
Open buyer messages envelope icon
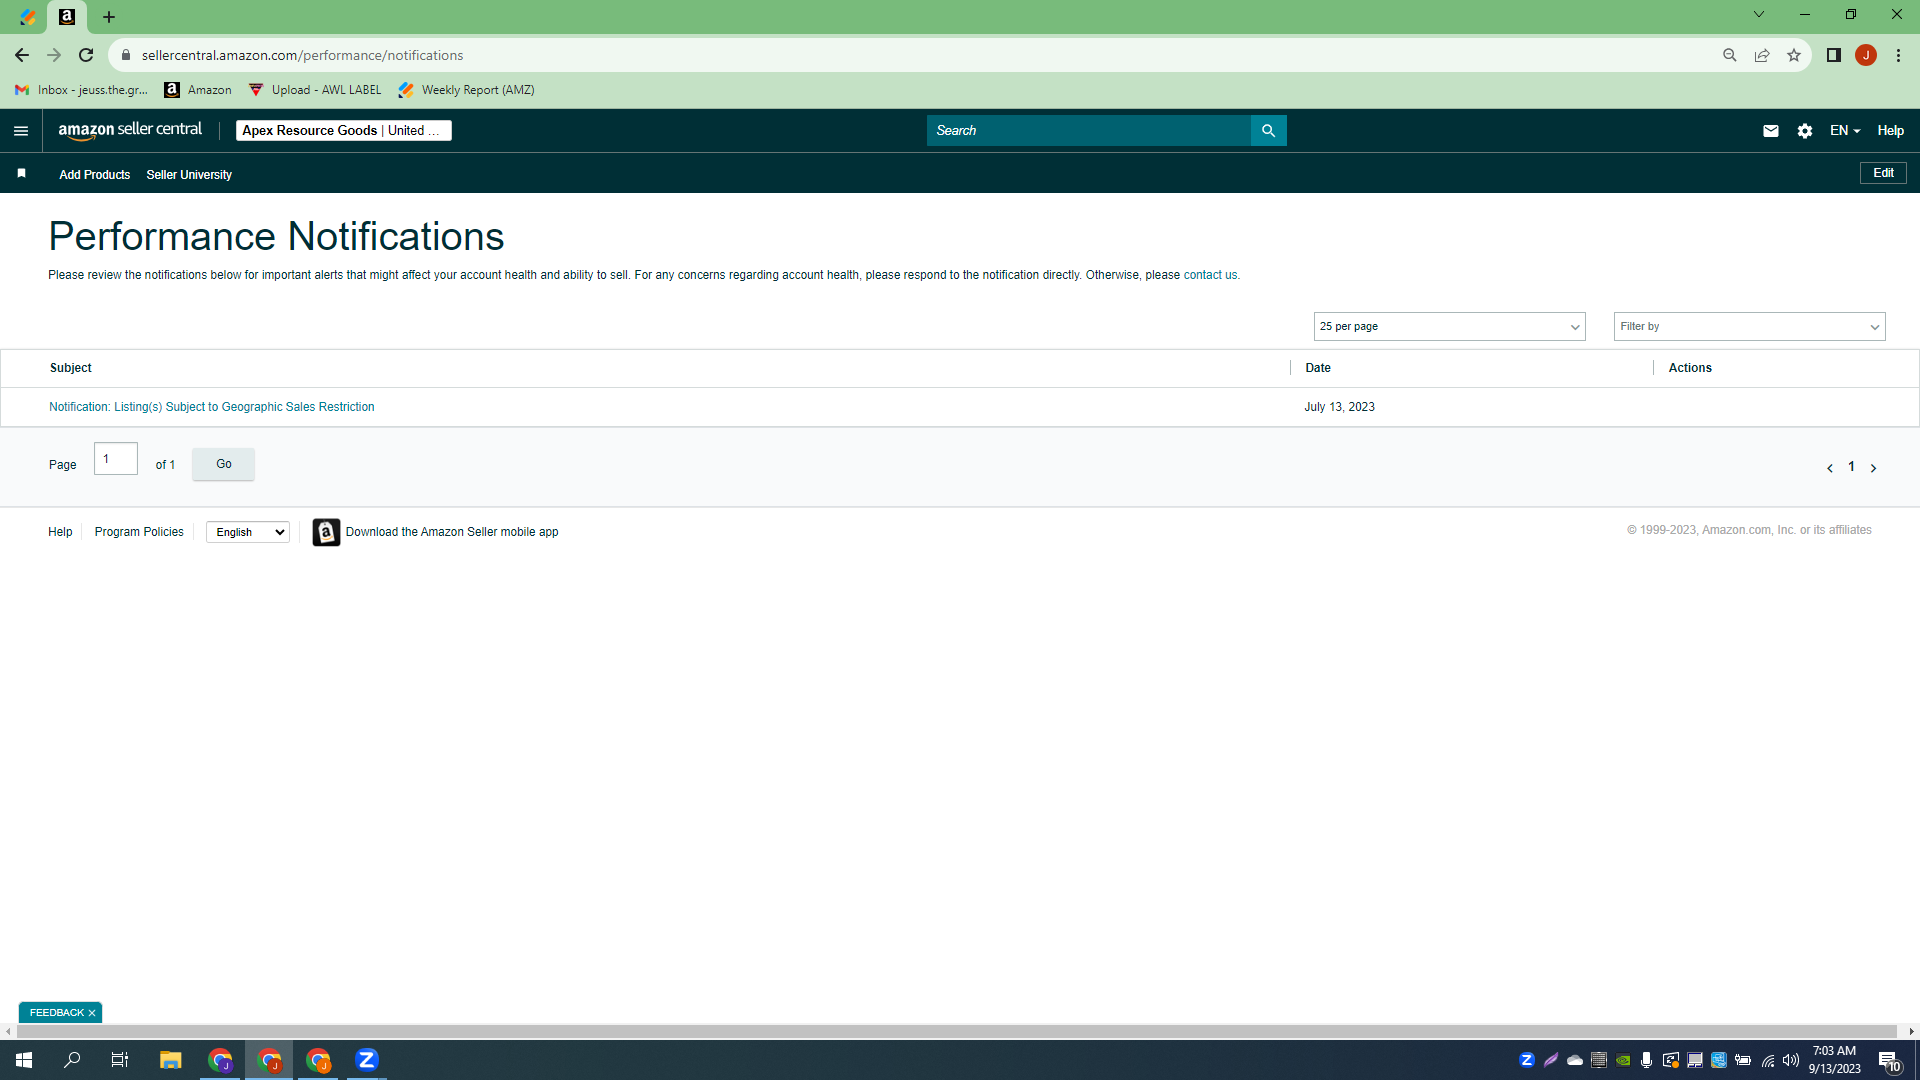[x=1771, y=131]
